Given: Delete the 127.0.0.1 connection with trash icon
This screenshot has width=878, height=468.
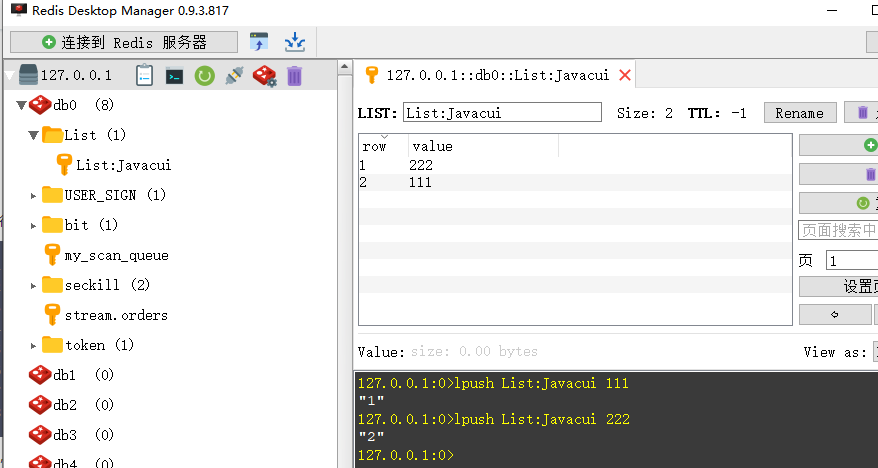Looking at the screenshot, I should coord(294,75).
